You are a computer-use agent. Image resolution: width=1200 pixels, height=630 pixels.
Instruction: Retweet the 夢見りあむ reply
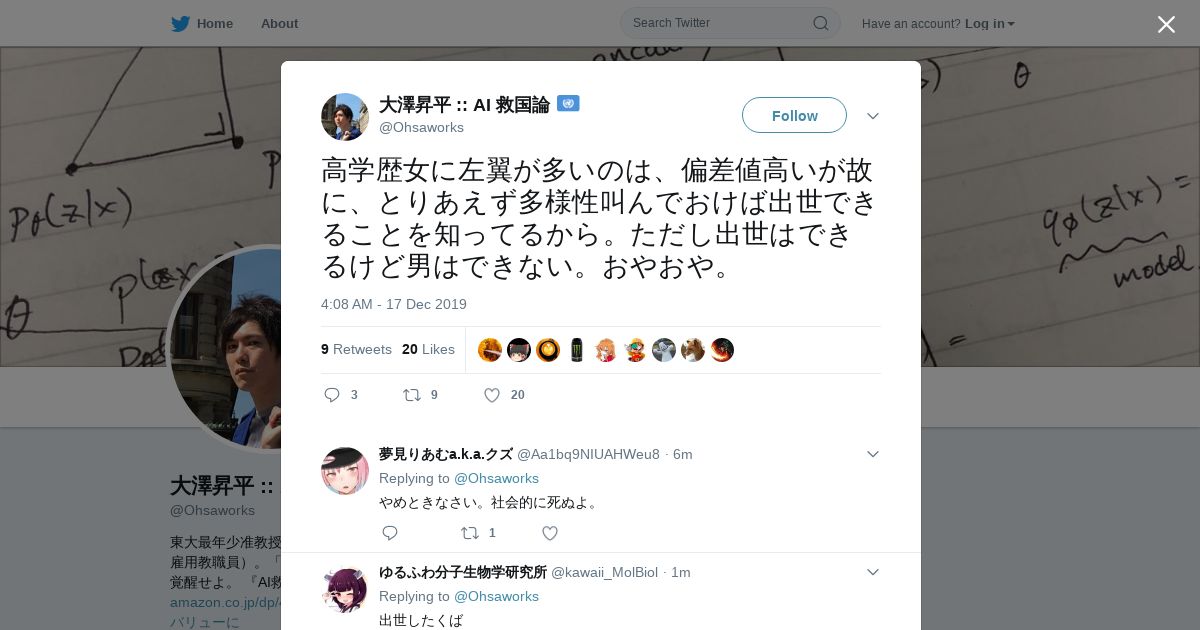470,533
